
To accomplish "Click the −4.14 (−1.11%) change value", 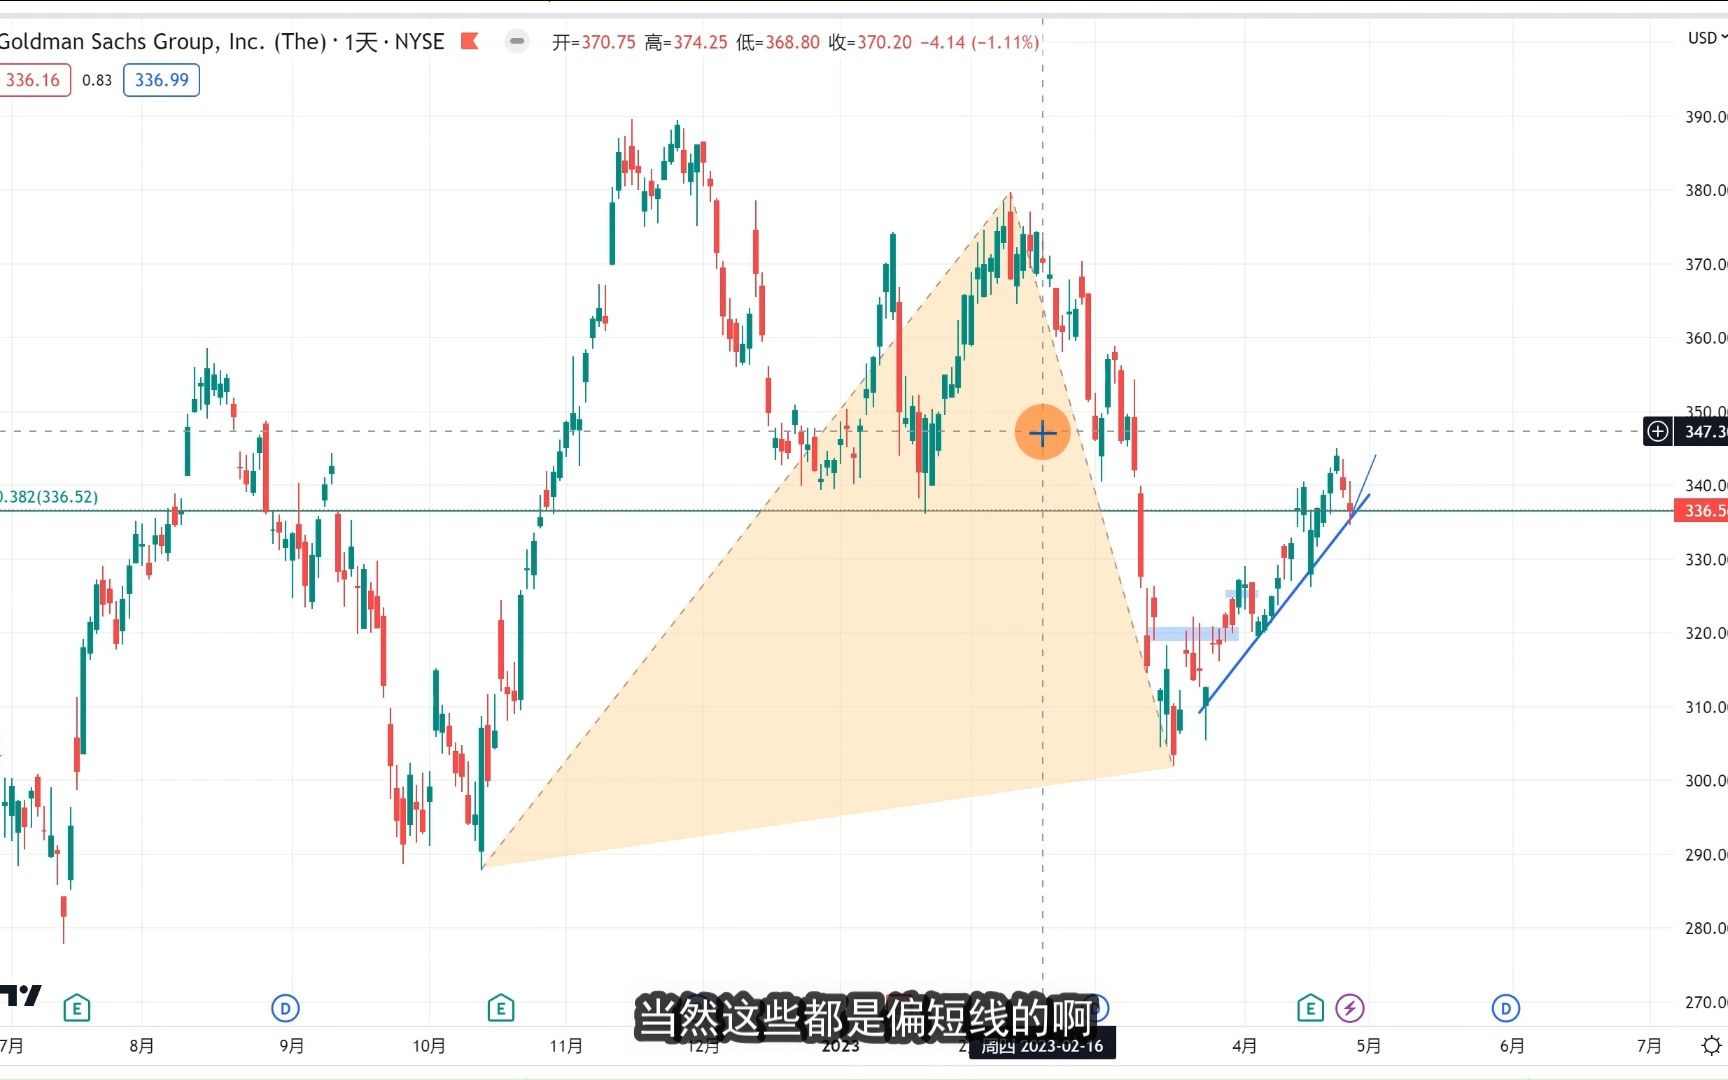I will [980, 42].
